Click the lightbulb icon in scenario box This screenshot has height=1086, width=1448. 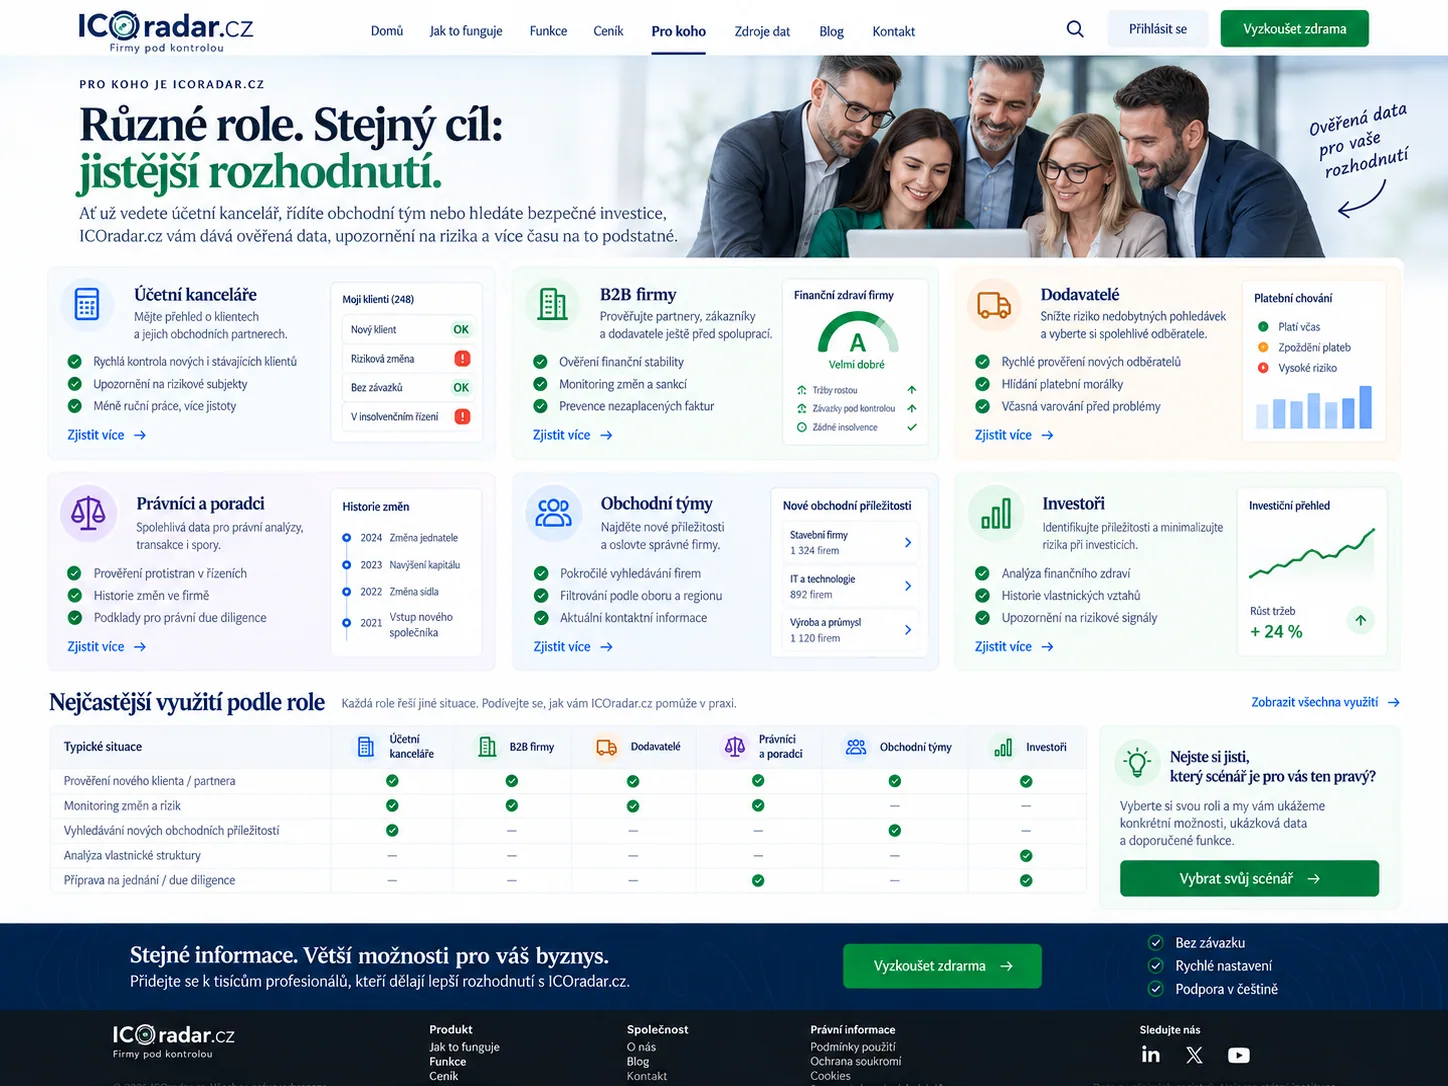[x=1136, y=763]
